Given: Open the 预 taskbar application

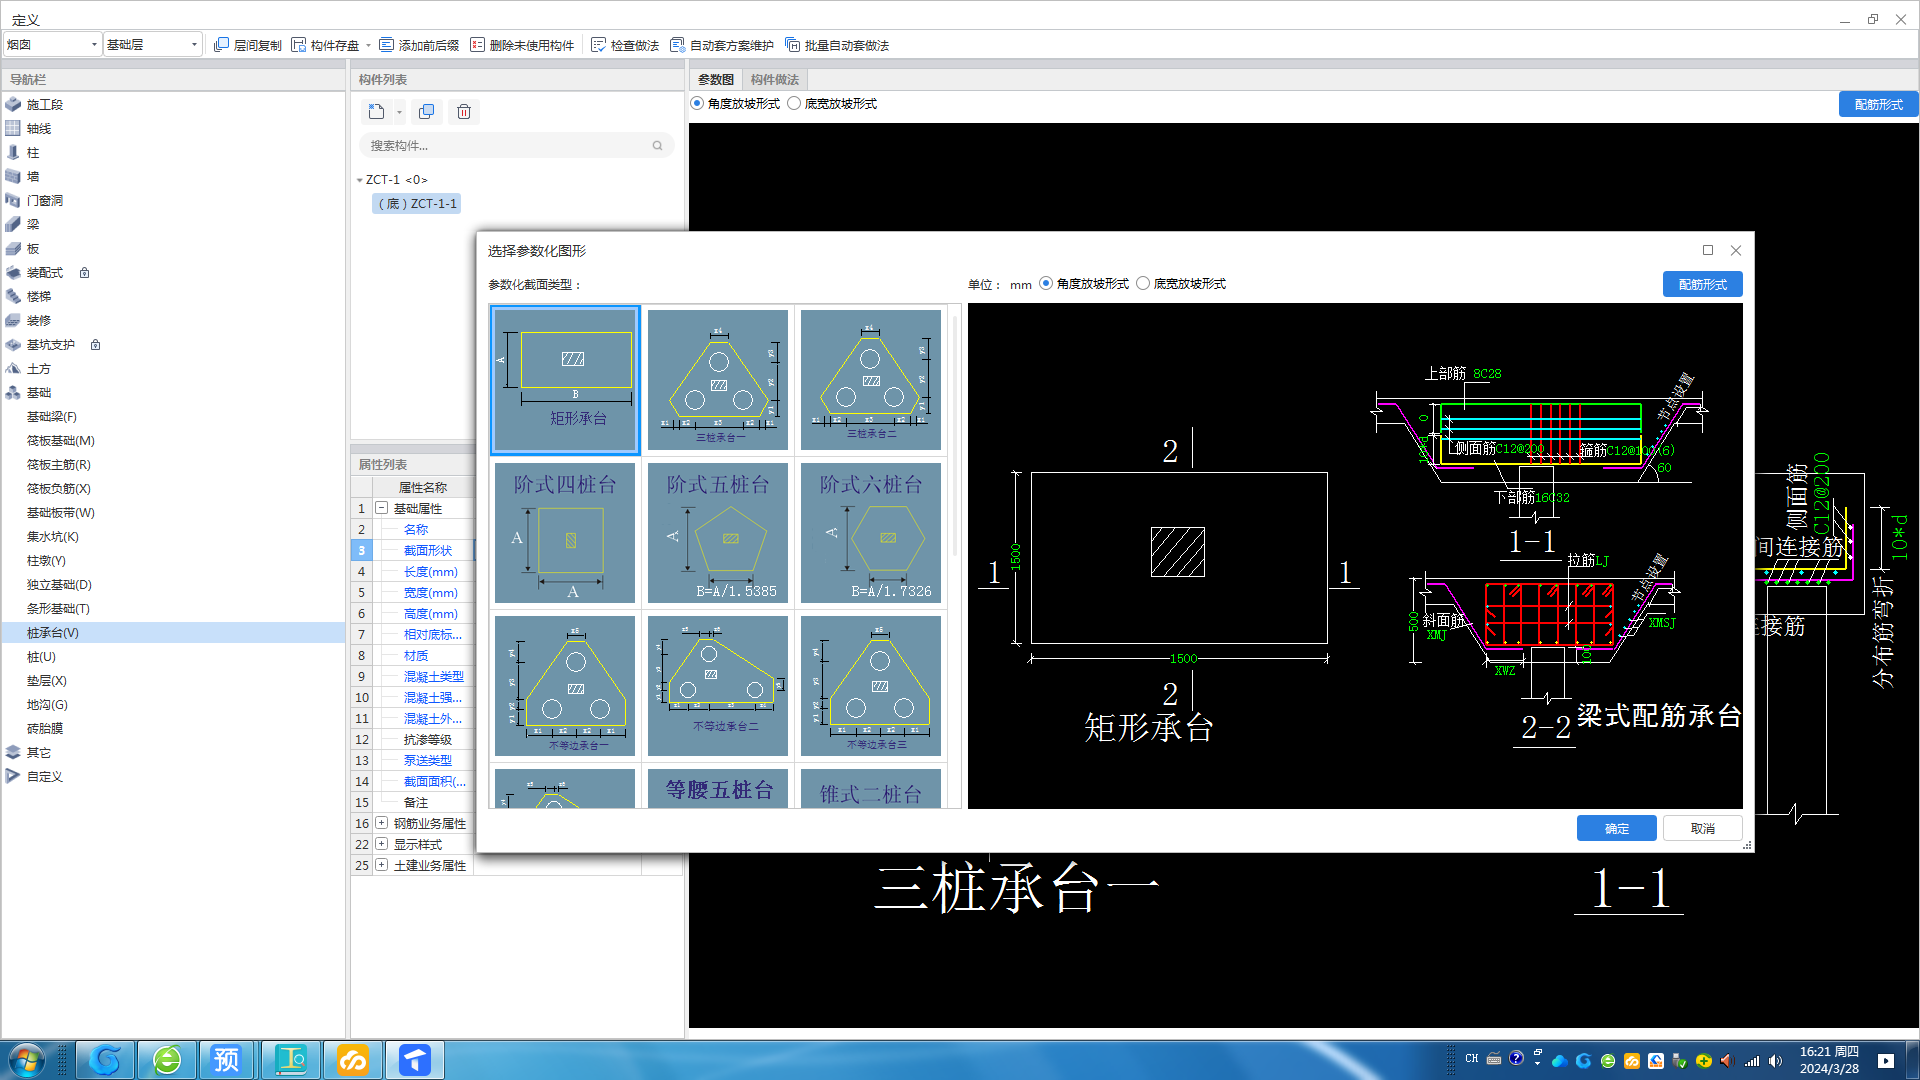Looking at the screenshot, I should [227, 1060].
